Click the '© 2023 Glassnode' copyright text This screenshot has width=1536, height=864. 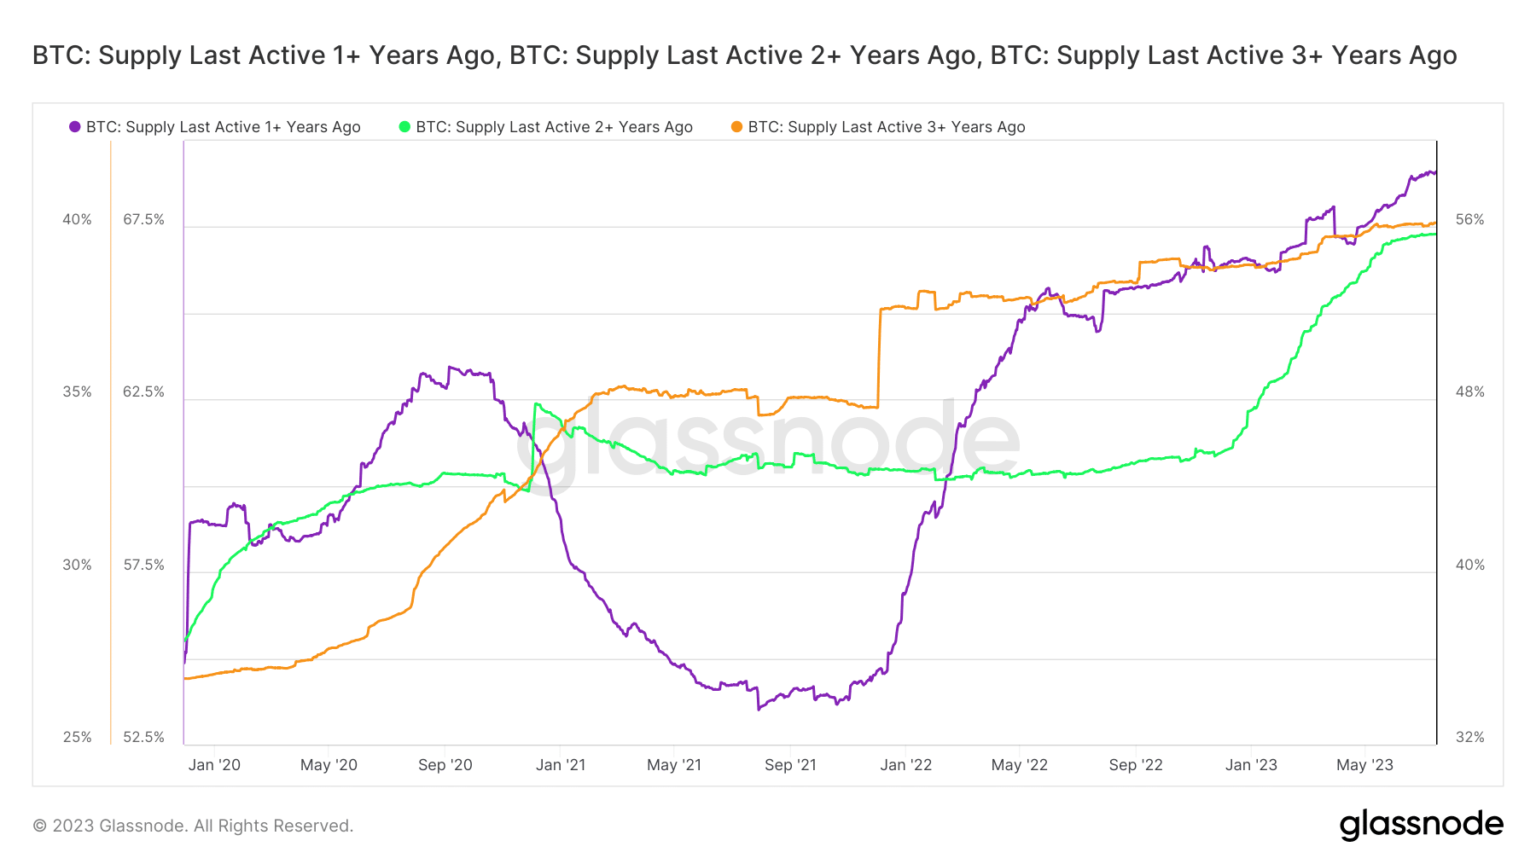193,826
